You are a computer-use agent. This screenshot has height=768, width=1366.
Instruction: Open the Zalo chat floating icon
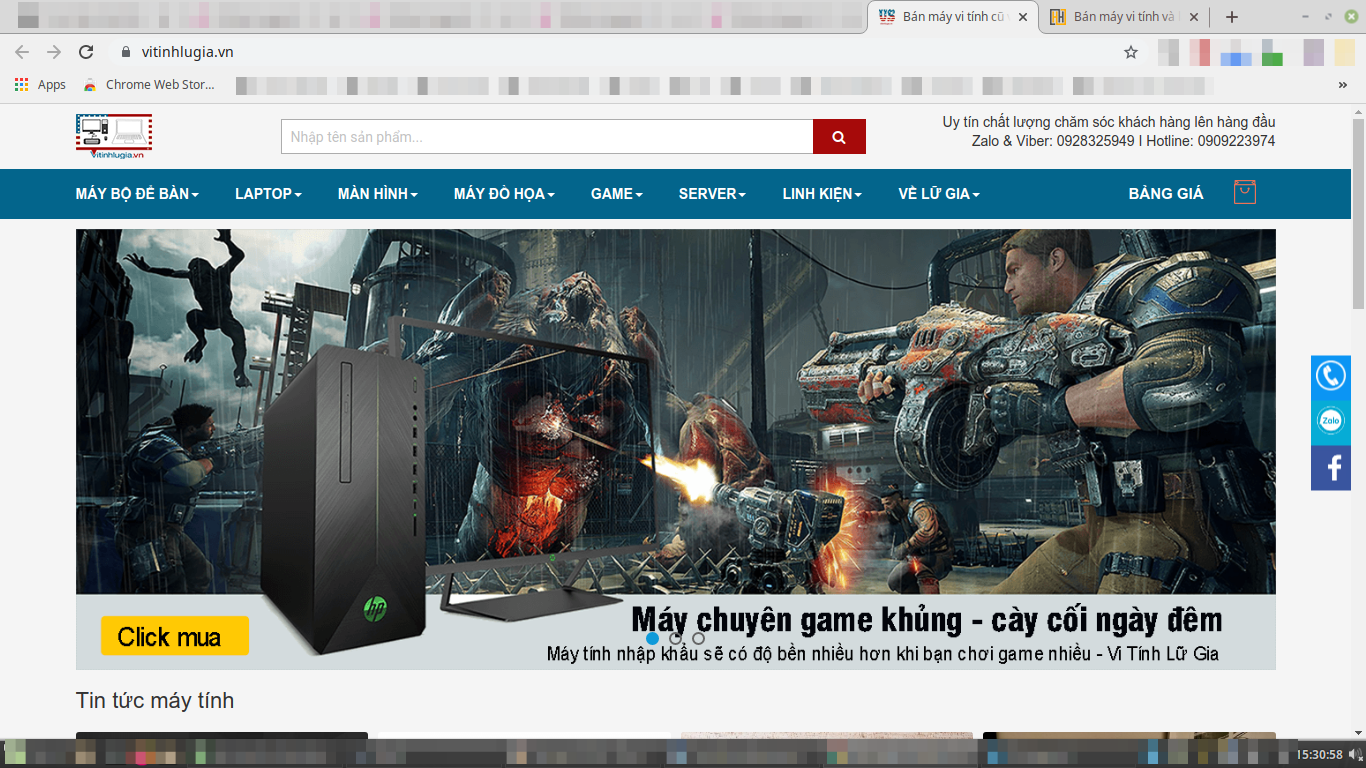click(x=1331, y=421)
